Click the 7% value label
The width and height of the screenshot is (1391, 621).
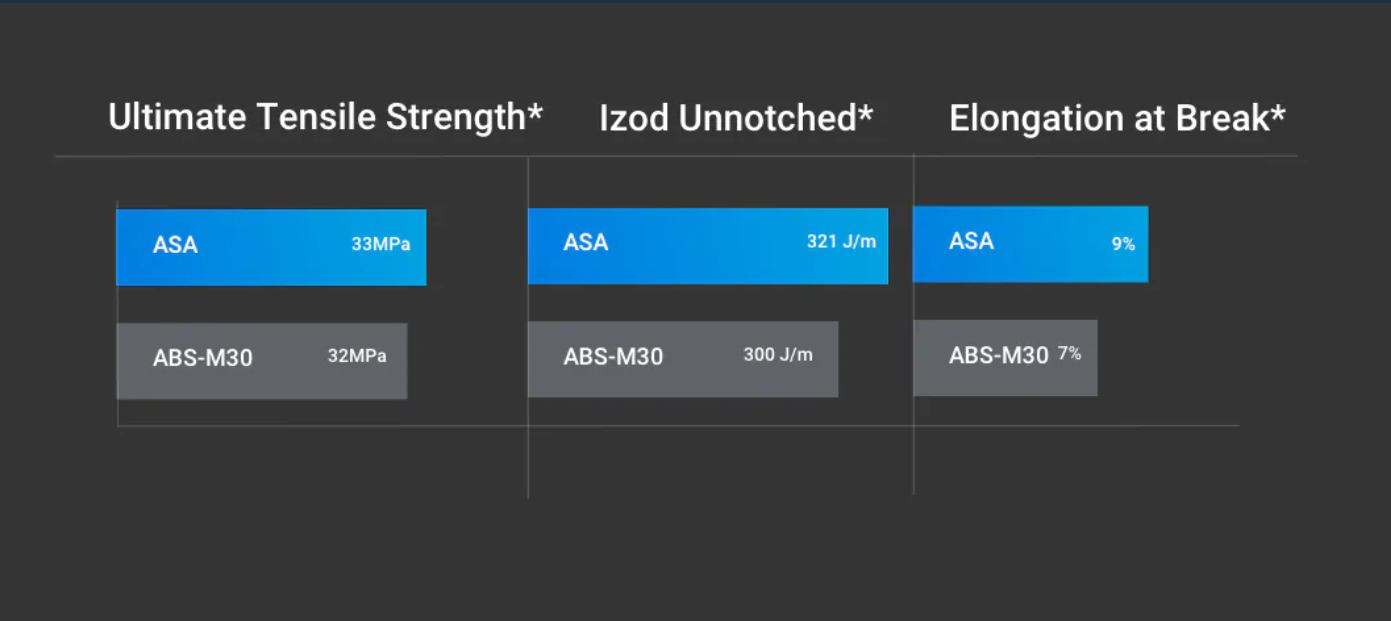click(1070, 354)
